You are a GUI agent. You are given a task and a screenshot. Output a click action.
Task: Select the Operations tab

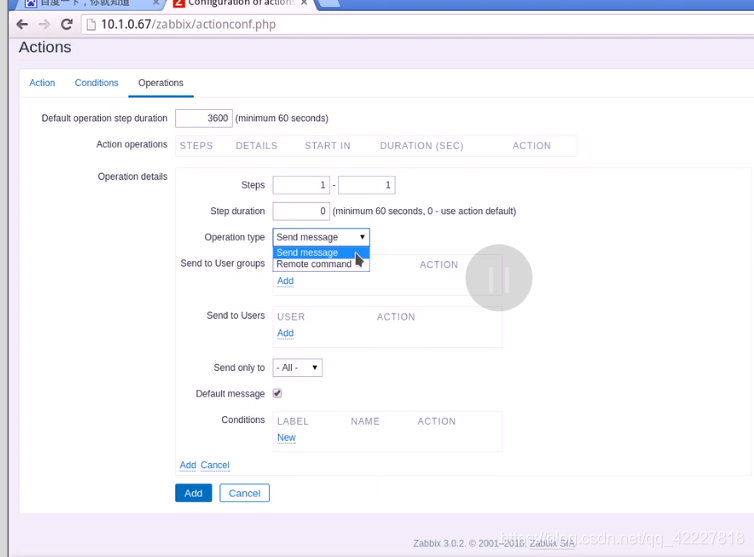point(161,83)
